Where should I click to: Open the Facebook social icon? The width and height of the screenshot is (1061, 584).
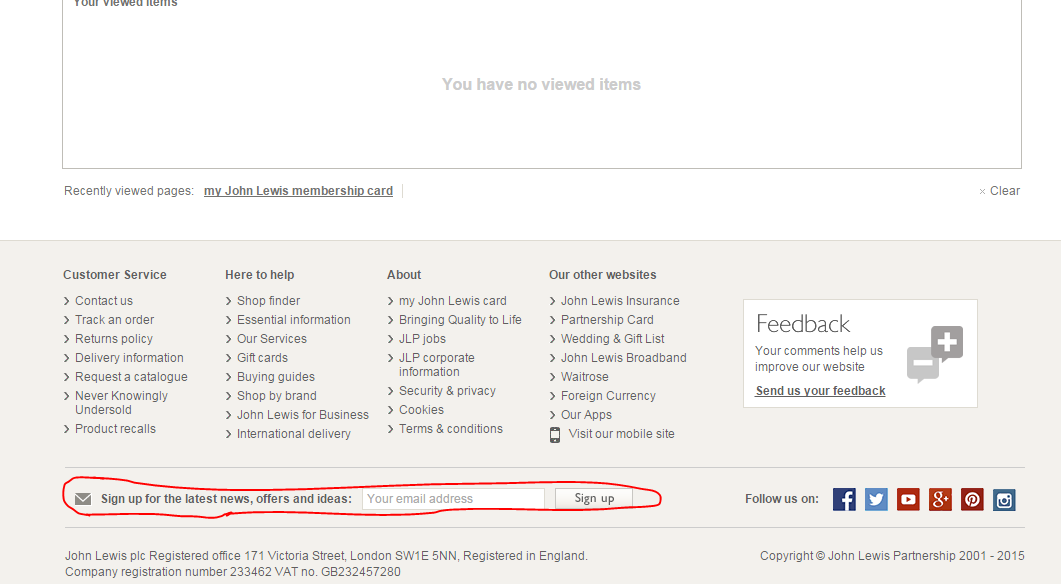(844, 499)
